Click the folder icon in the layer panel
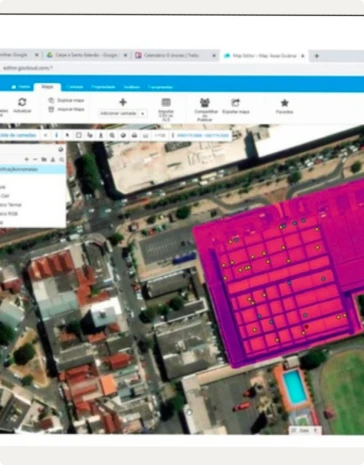This screenshot has width=364, height=465. point(44,159)
